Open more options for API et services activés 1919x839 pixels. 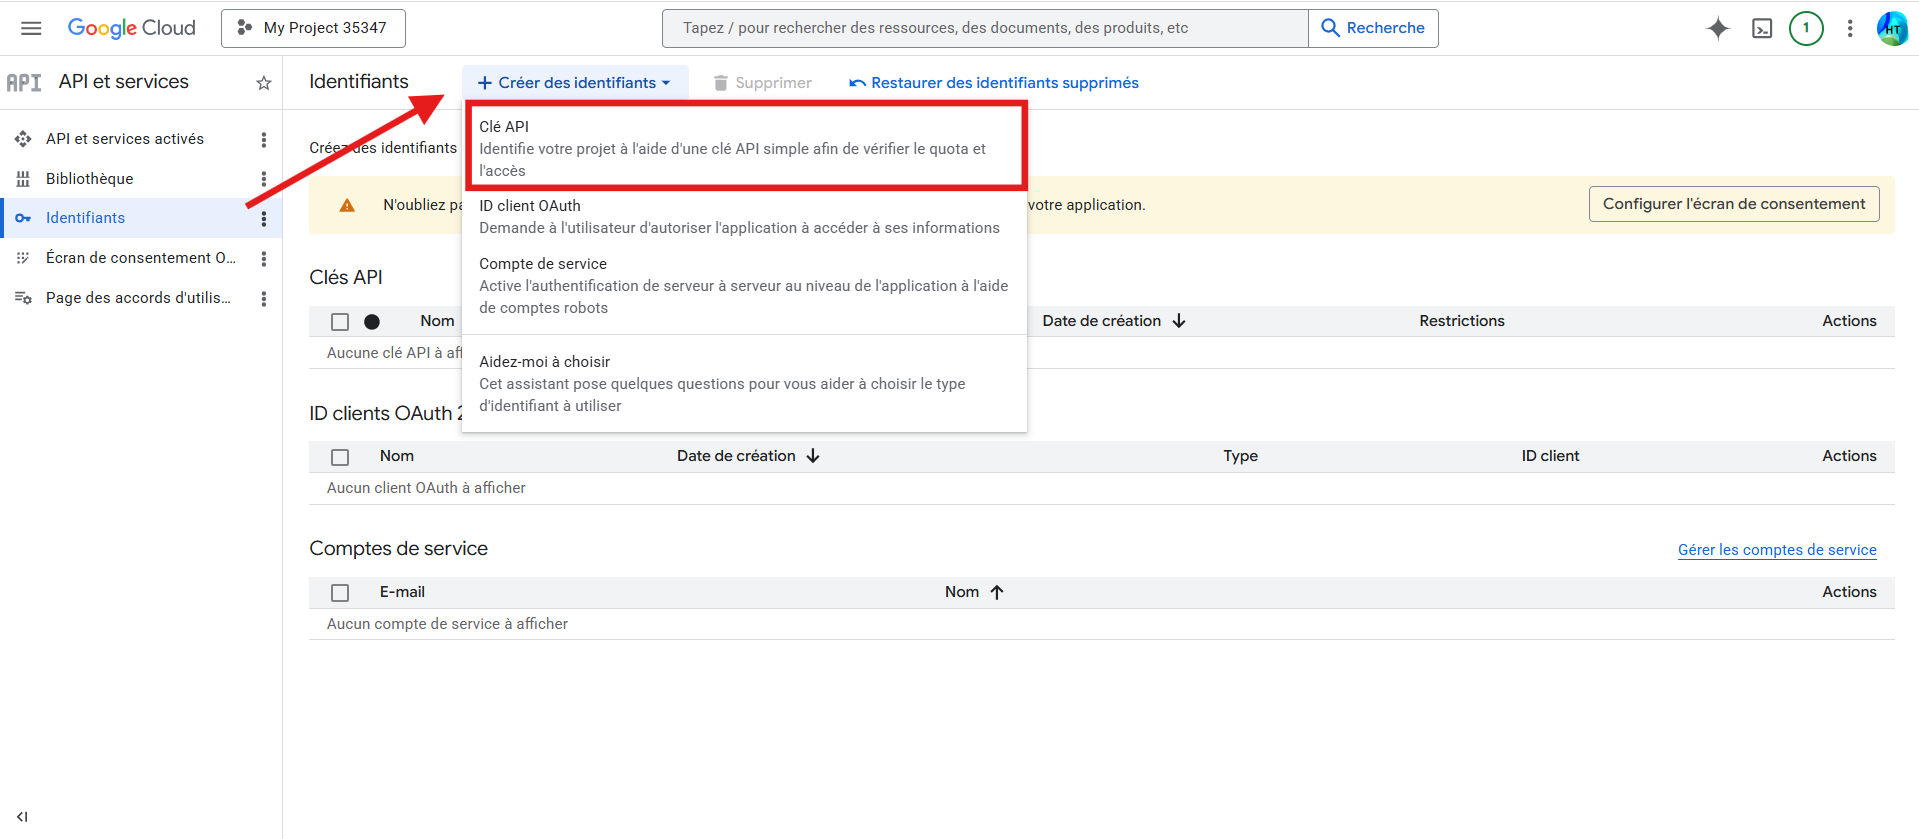[264, 140]
